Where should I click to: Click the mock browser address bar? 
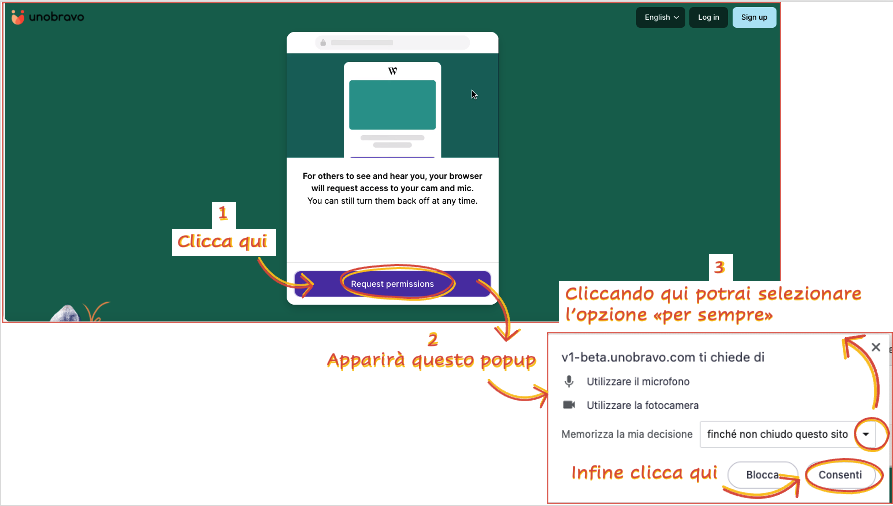[x=392, y=43]
